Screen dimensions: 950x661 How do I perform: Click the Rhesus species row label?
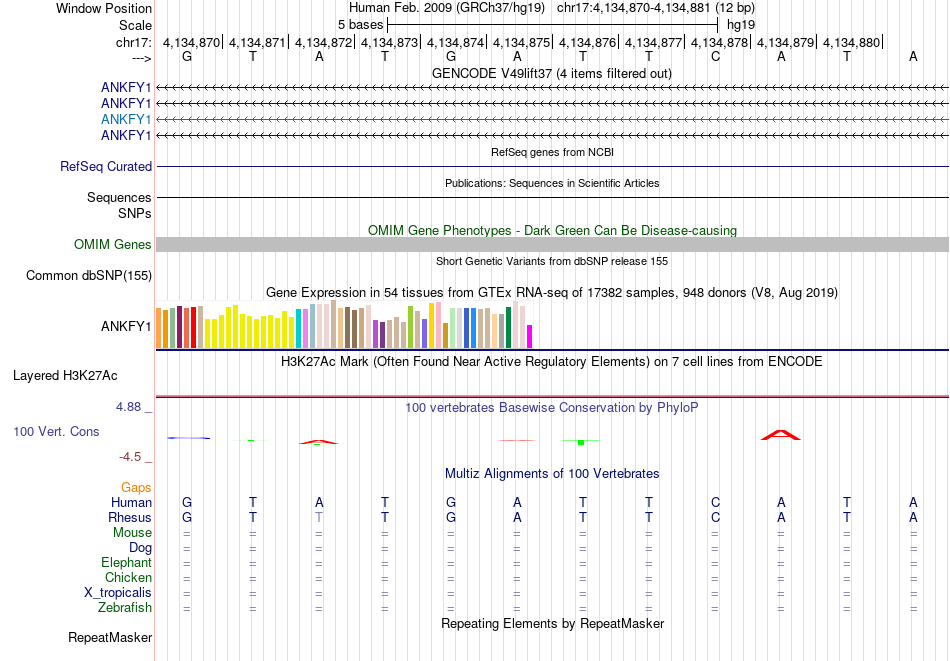coord(130,518)
